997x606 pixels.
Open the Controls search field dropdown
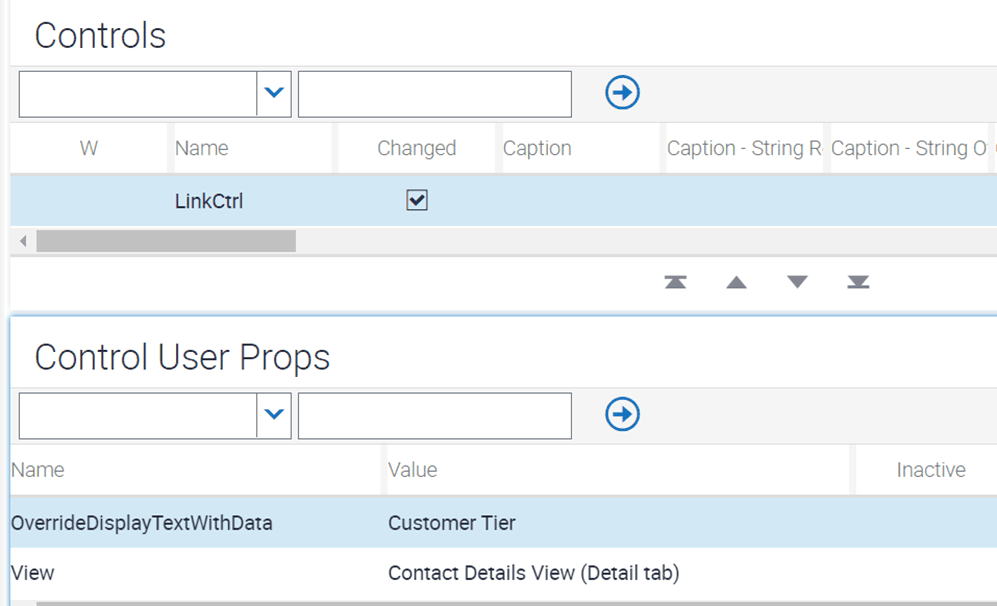click(274, 93)
